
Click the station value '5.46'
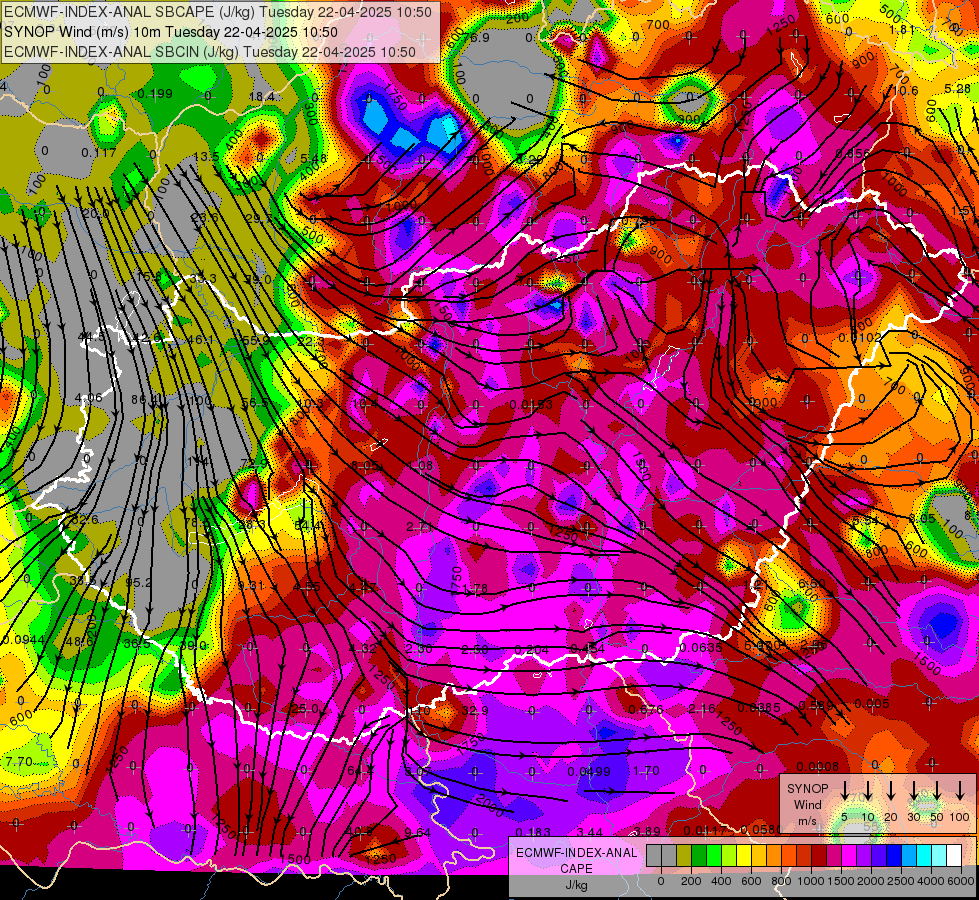pyautogui.click(x=313, y=159)
